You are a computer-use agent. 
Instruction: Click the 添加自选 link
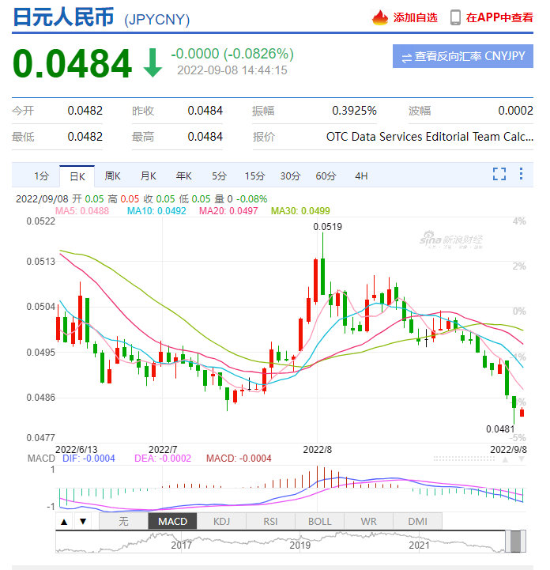click(415, 17)
